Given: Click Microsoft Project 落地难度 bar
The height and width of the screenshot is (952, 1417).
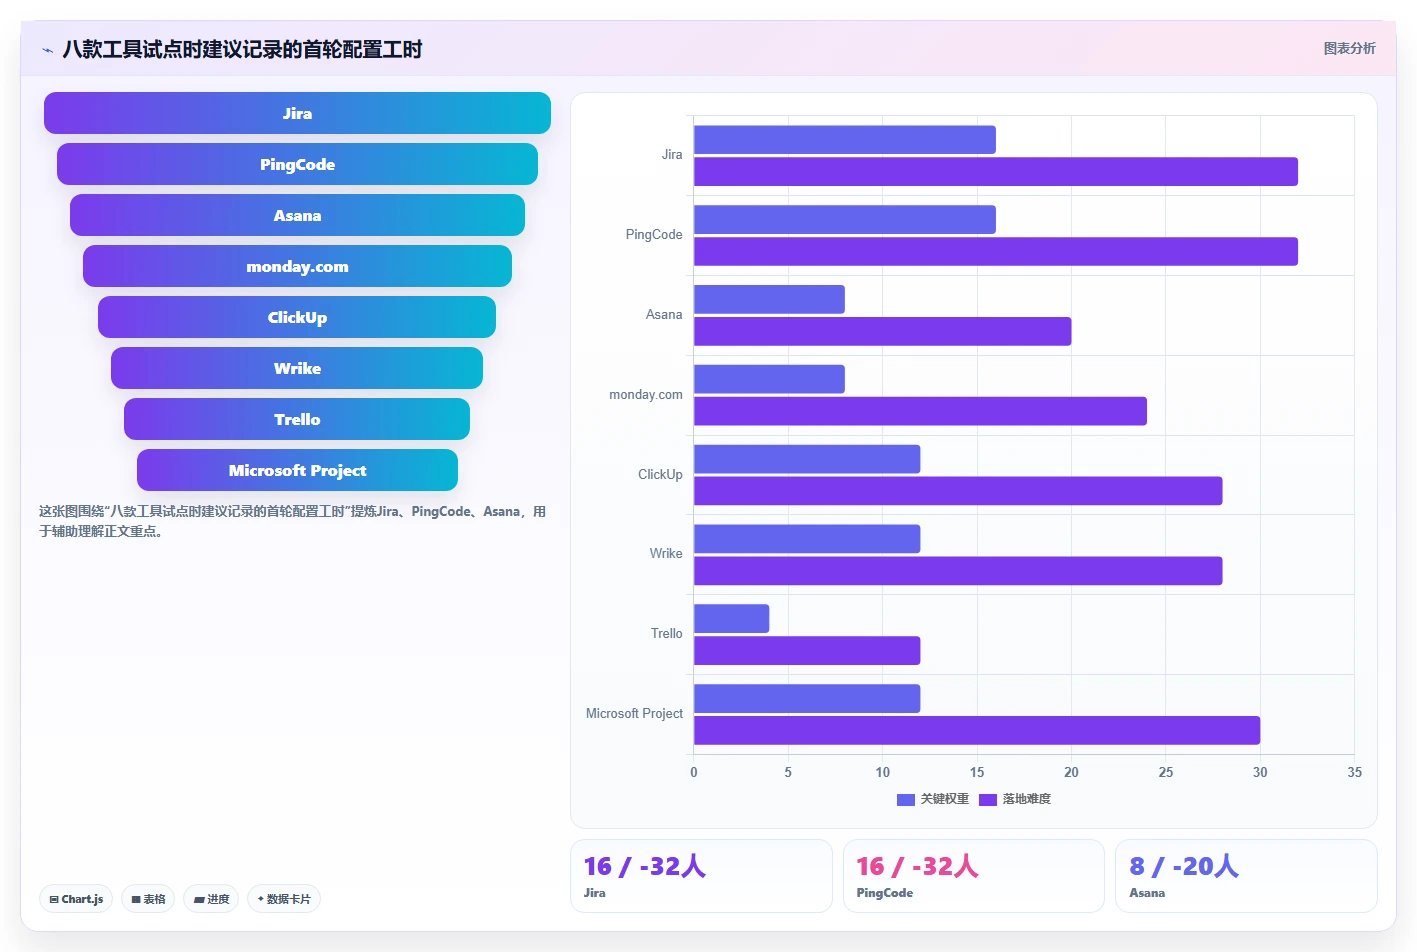Looking at the screenshot, I should (977, 730).
